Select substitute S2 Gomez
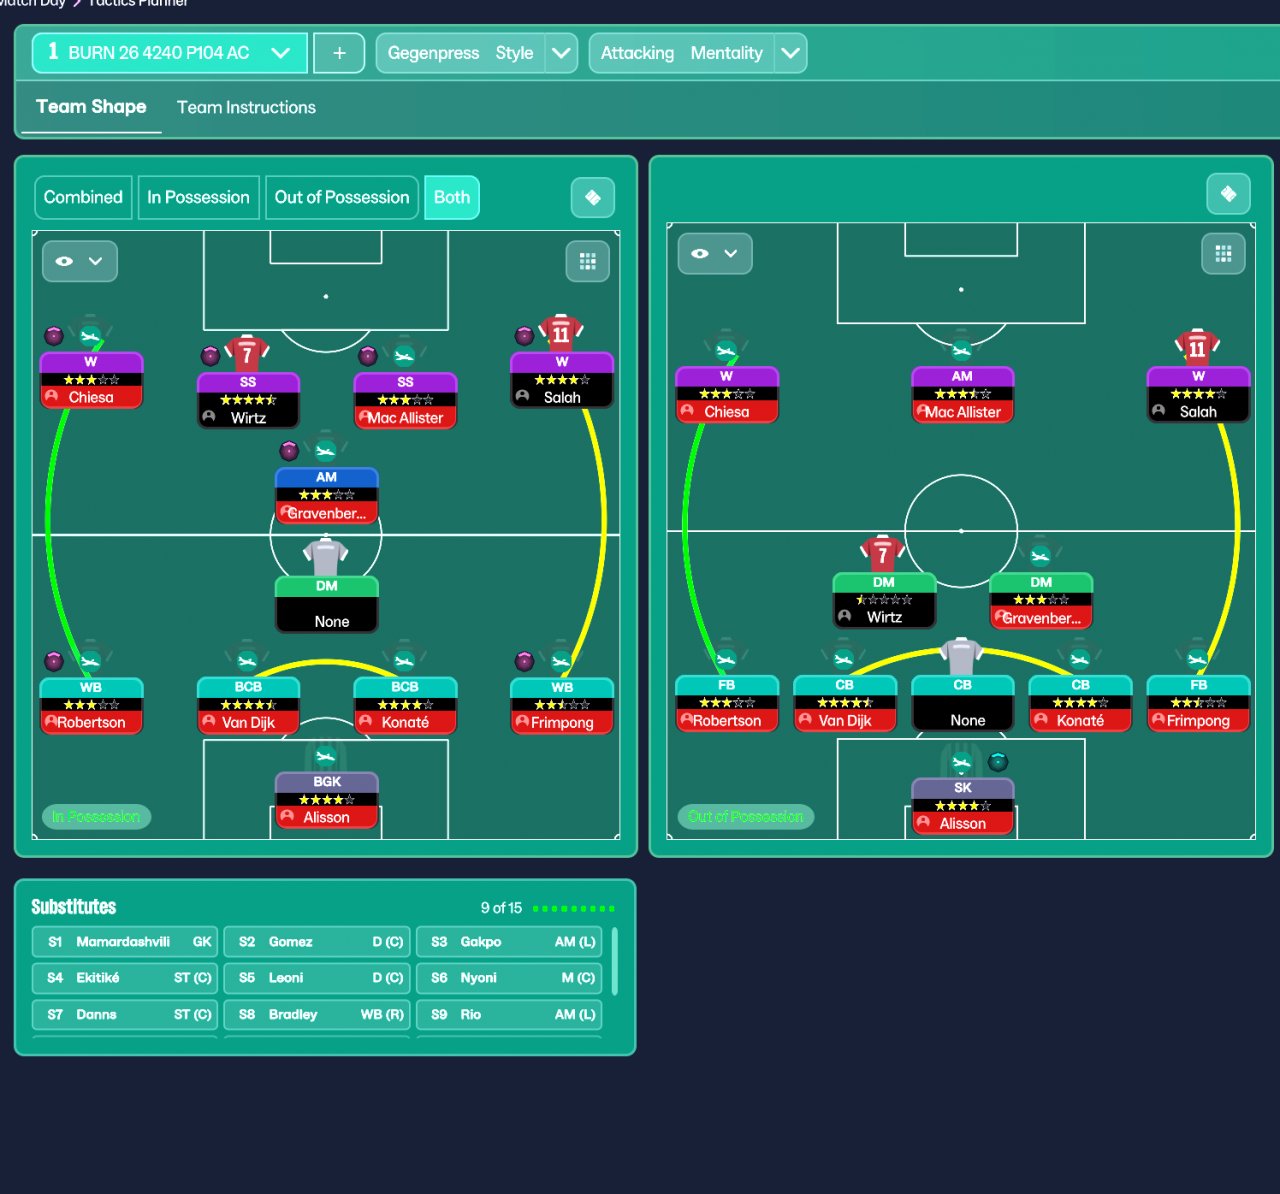The image size is (1280, 1194). 317,942
